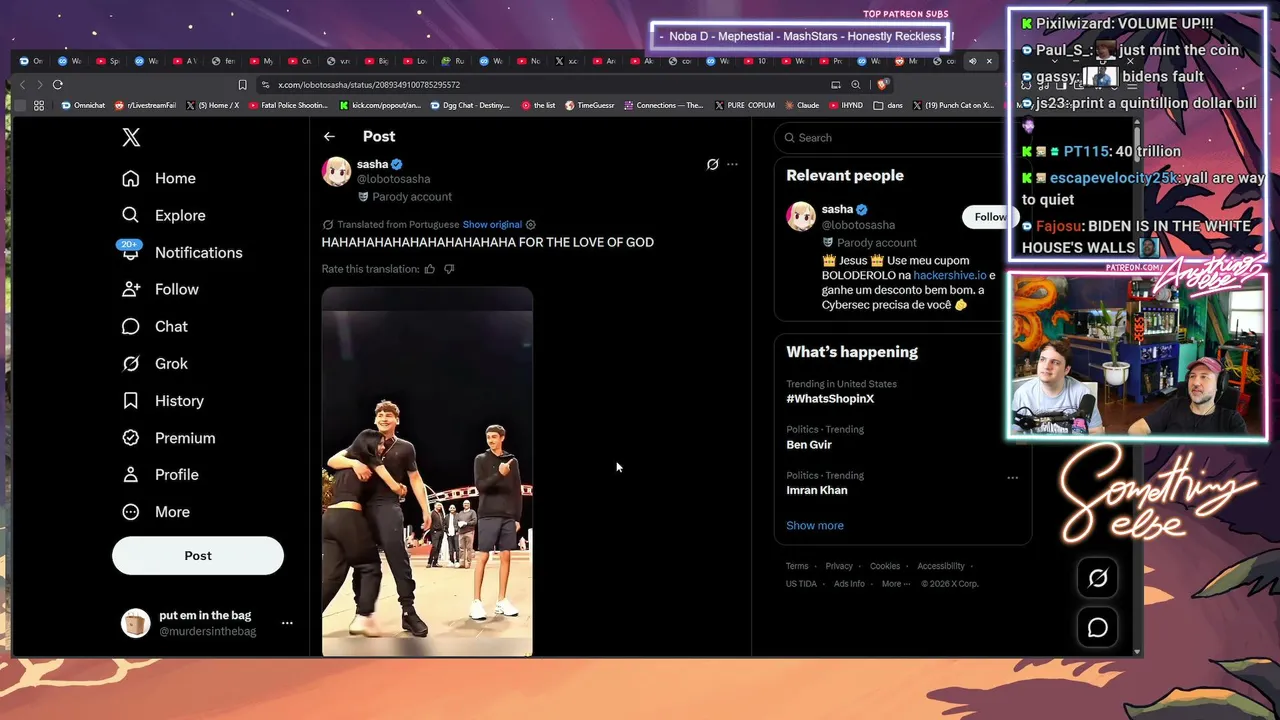Screen dimensions: 1280x720
Task: Open account menu for put em in the bag
Action: click(x=287, y=623)
